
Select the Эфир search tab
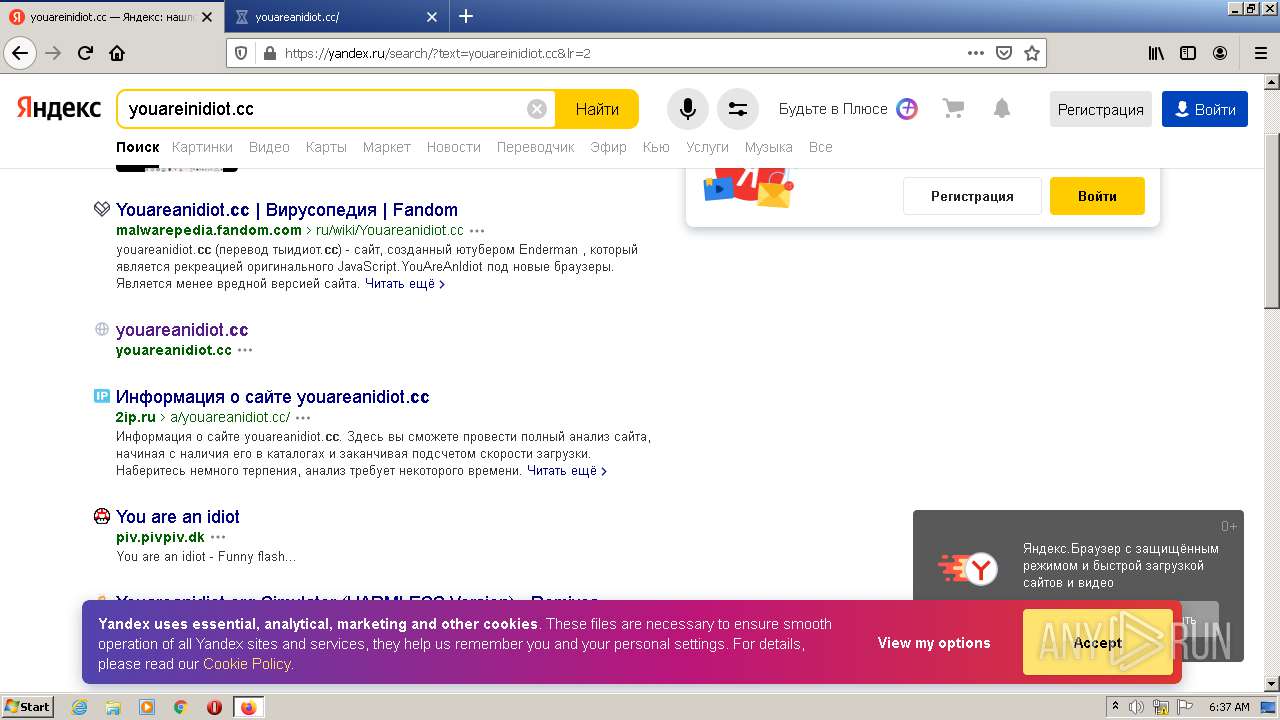pyautogui.click(x=608, y=147)
